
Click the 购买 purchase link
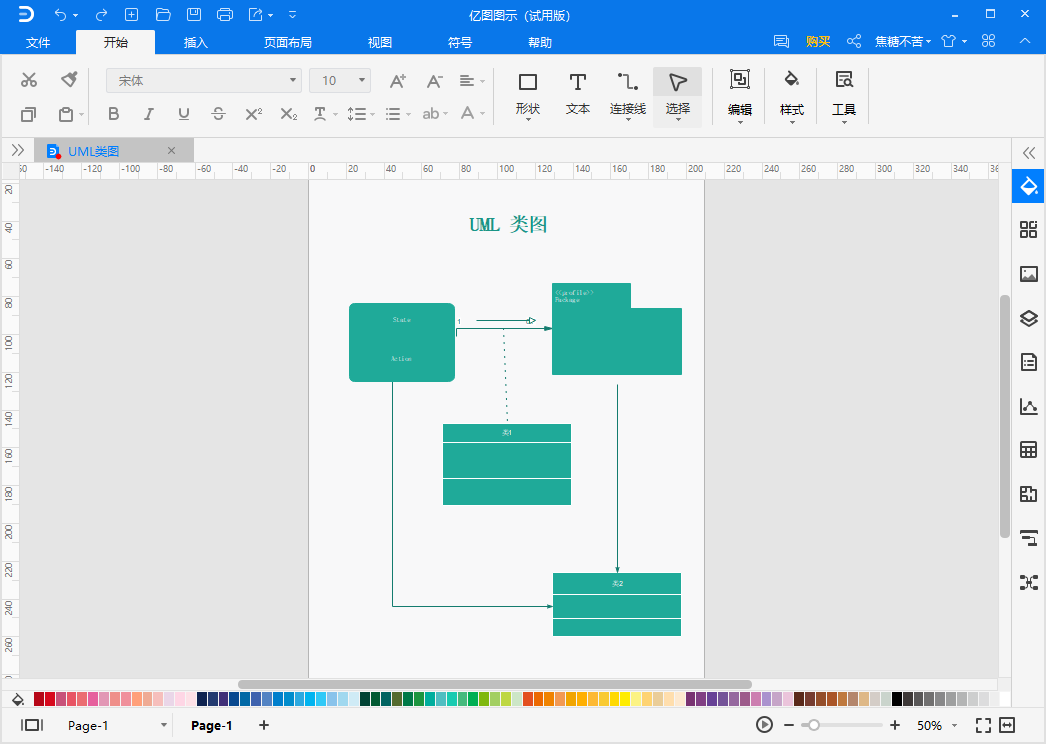[x=818, y=41]
